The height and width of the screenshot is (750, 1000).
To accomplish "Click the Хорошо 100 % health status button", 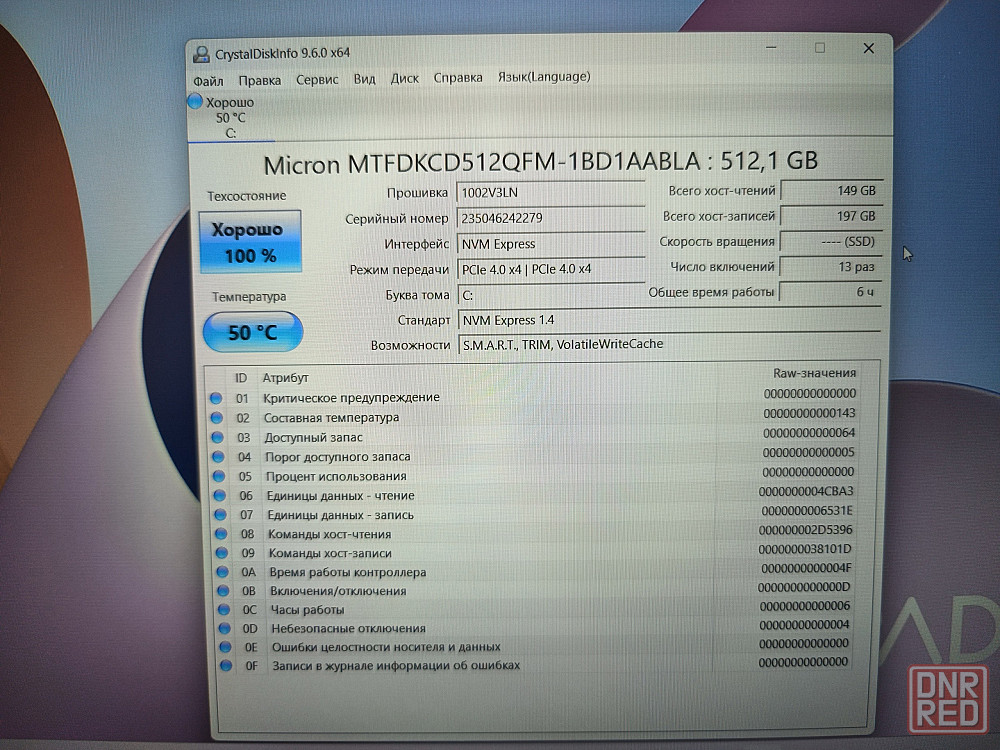I will (x=250, y=242).
